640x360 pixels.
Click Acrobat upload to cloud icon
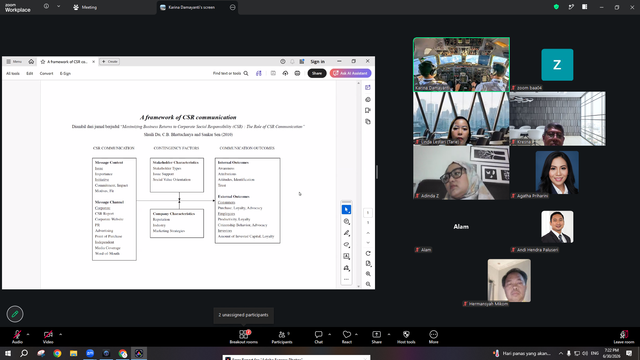(285, 73)
